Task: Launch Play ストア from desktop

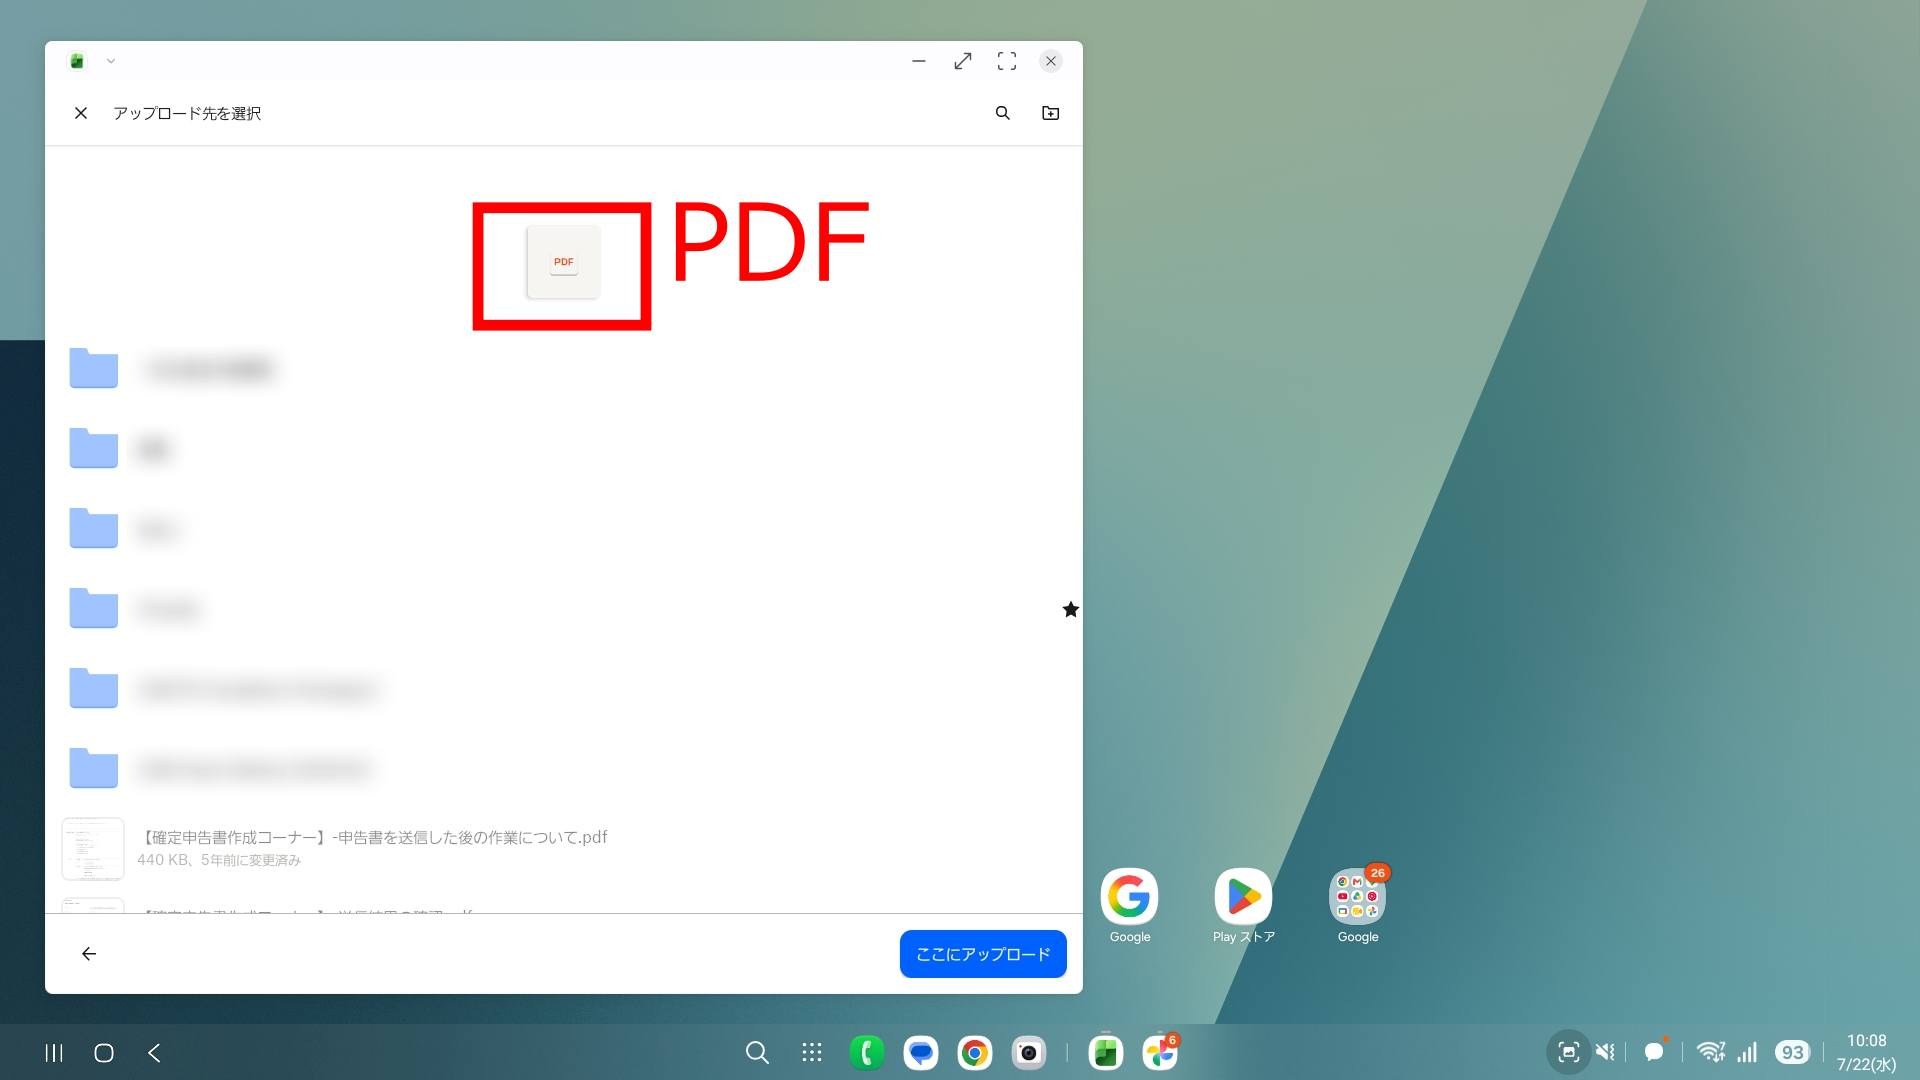Action: (1243, 905)
